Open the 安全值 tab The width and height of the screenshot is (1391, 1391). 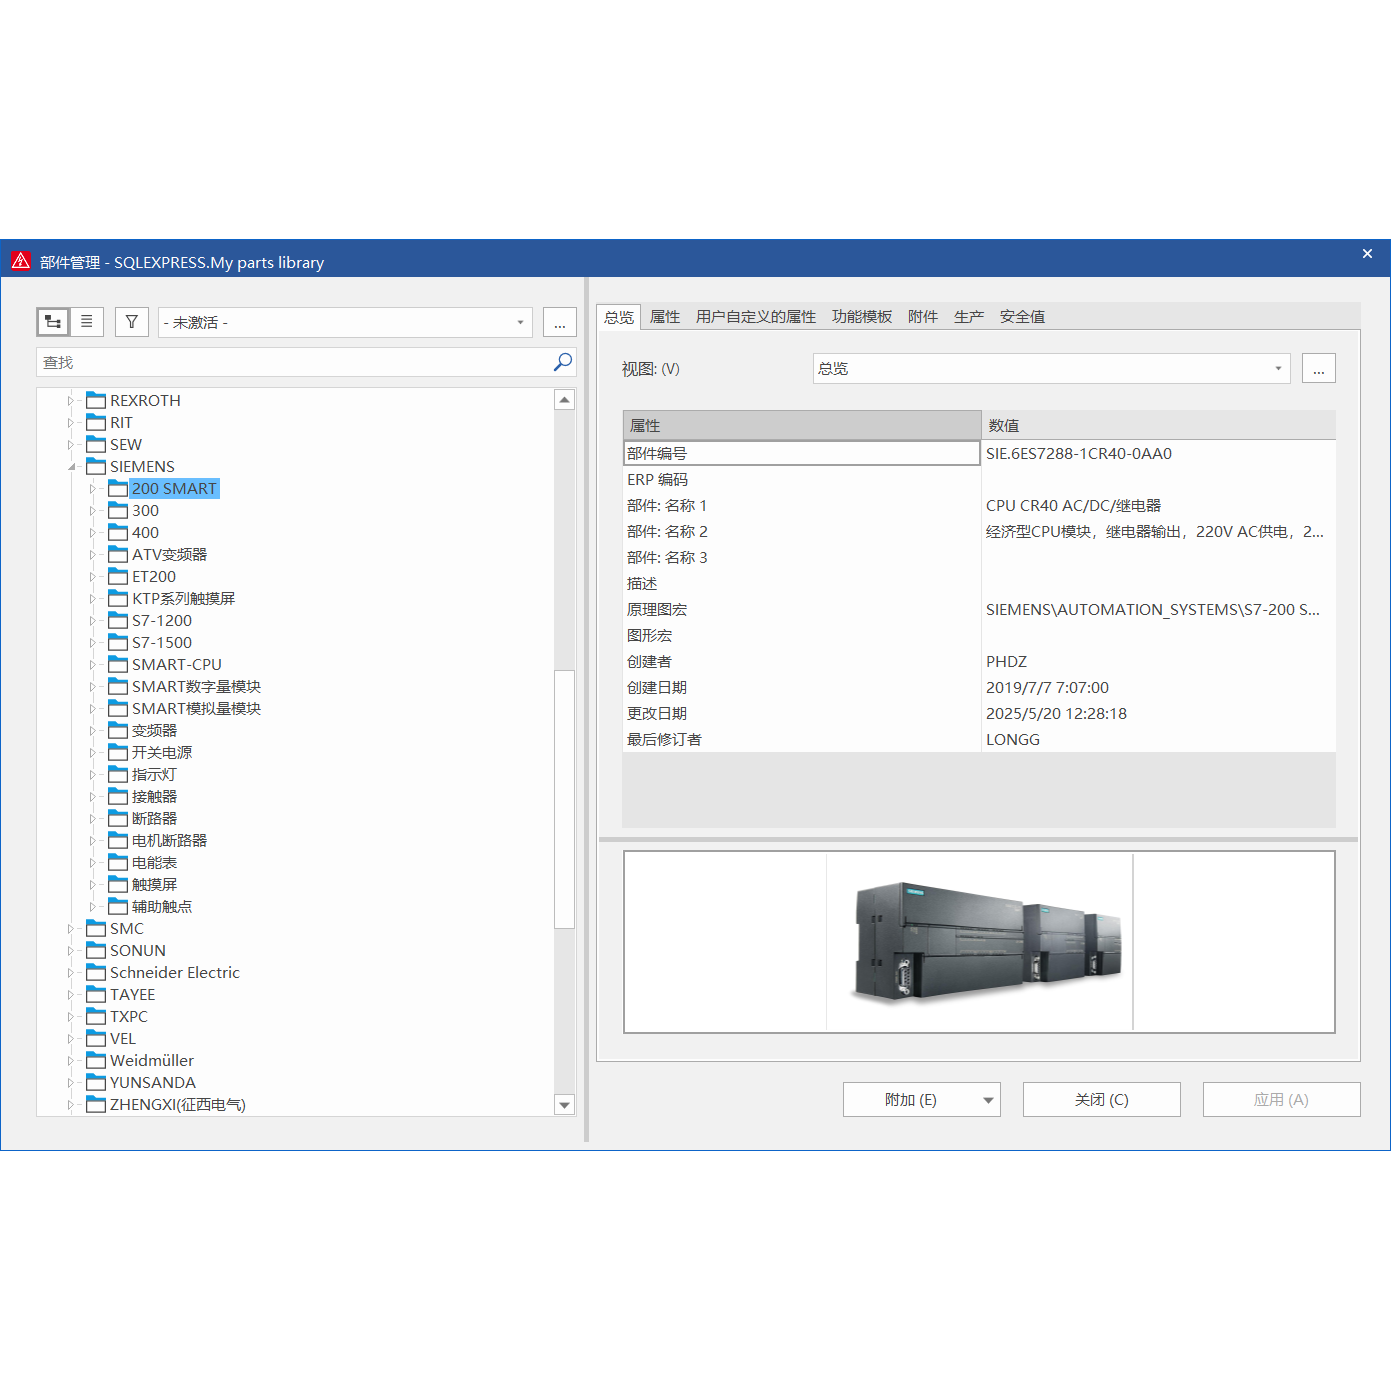coord(1023,316)
